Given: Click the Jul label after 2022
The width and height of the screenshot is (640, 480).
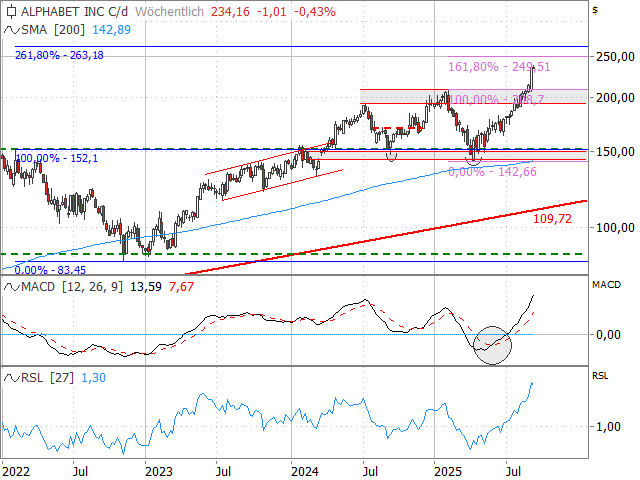Looking at the screenshot, I should (81, 472).
